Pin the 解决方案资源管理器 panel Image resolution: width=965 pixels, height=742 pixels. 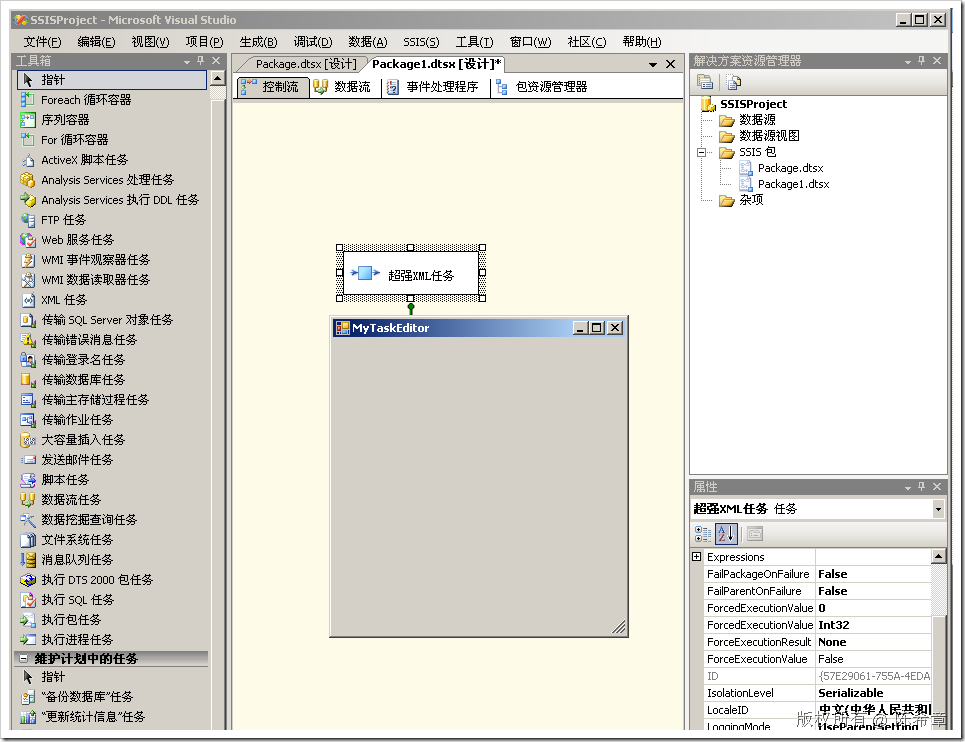tap(921, 60)
